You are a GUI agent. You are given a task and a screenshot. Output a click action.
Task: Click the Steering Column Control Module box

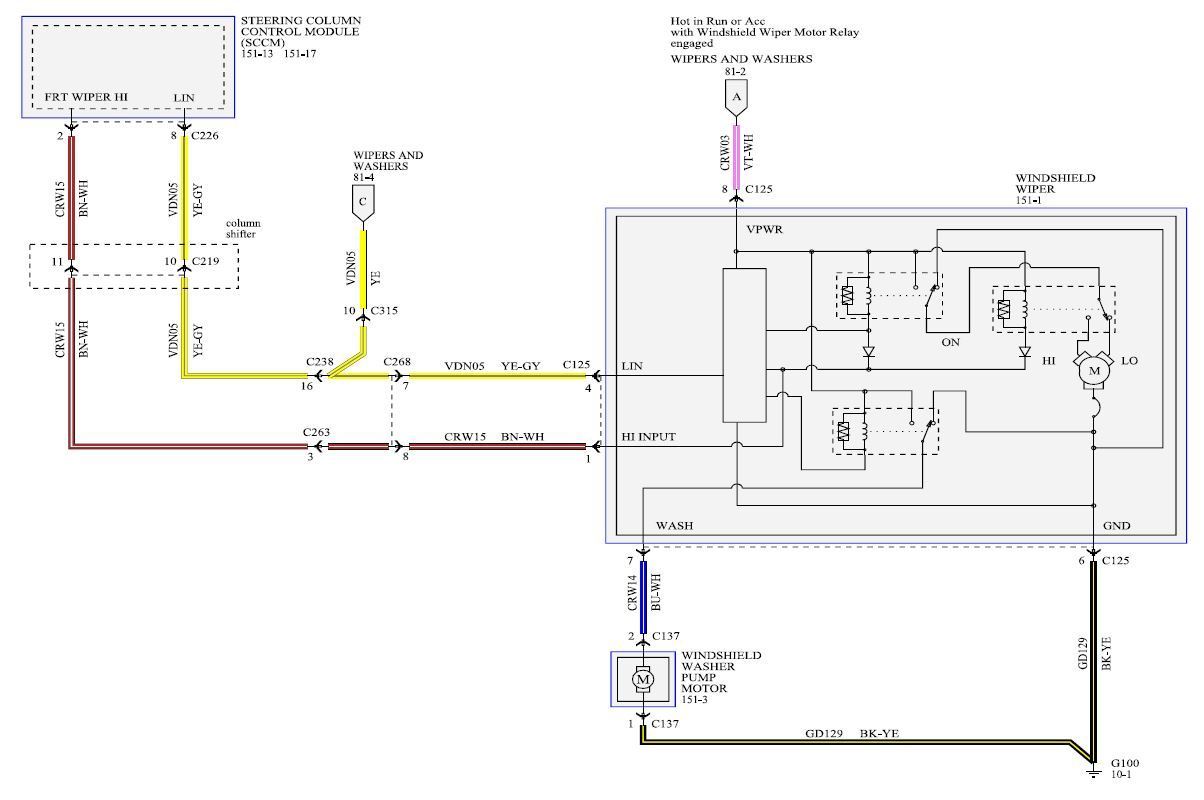click(127, 66)
